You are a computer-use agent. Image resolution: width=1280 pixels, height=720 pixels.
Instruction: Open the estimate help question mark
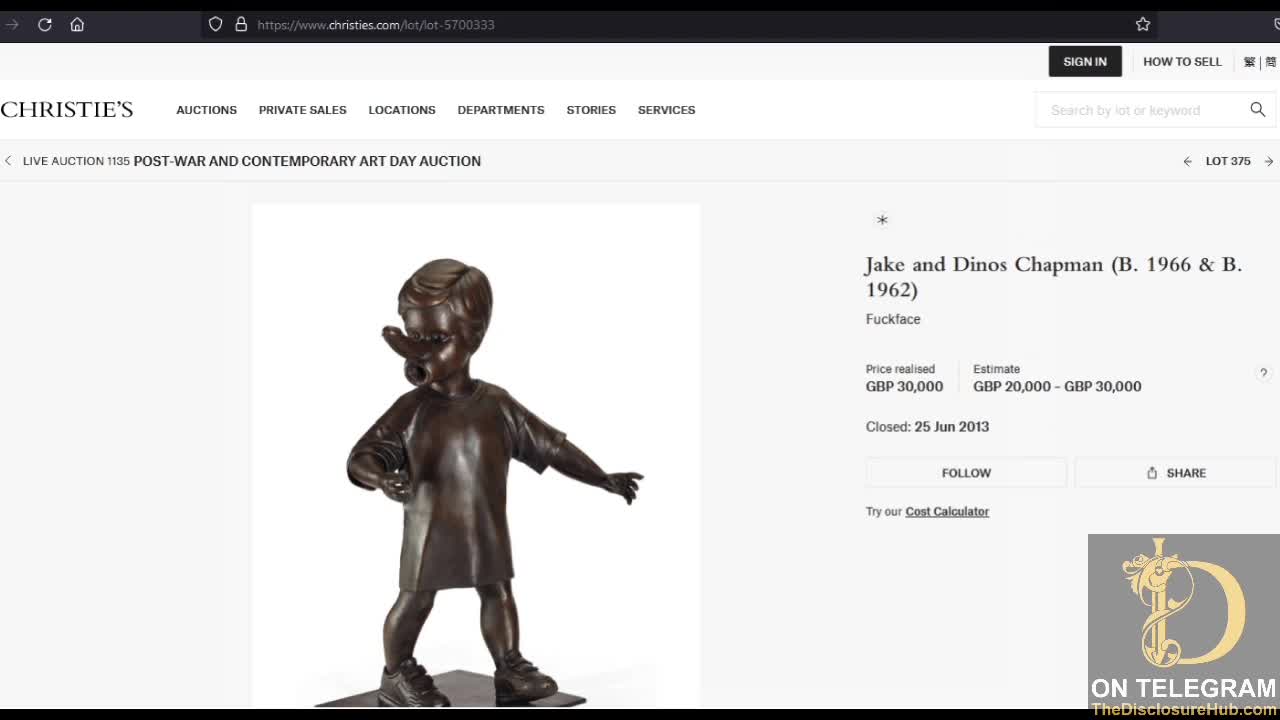(1263, 373)
